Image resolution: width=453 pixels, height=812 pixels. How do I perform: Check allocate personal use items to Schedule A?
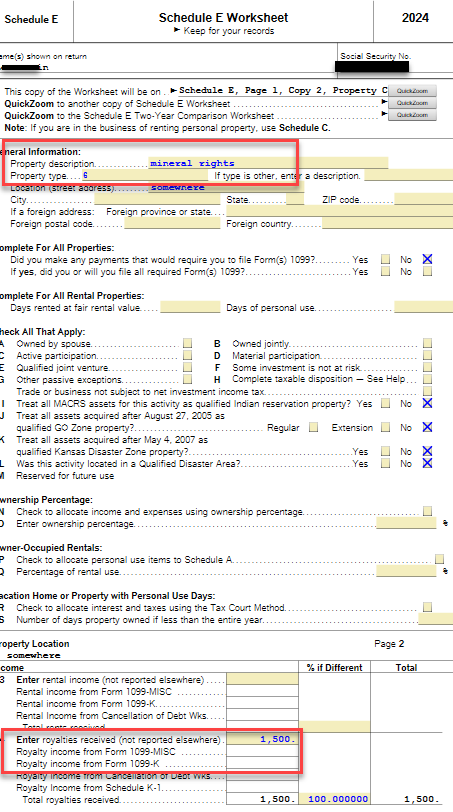click(439, 559)
